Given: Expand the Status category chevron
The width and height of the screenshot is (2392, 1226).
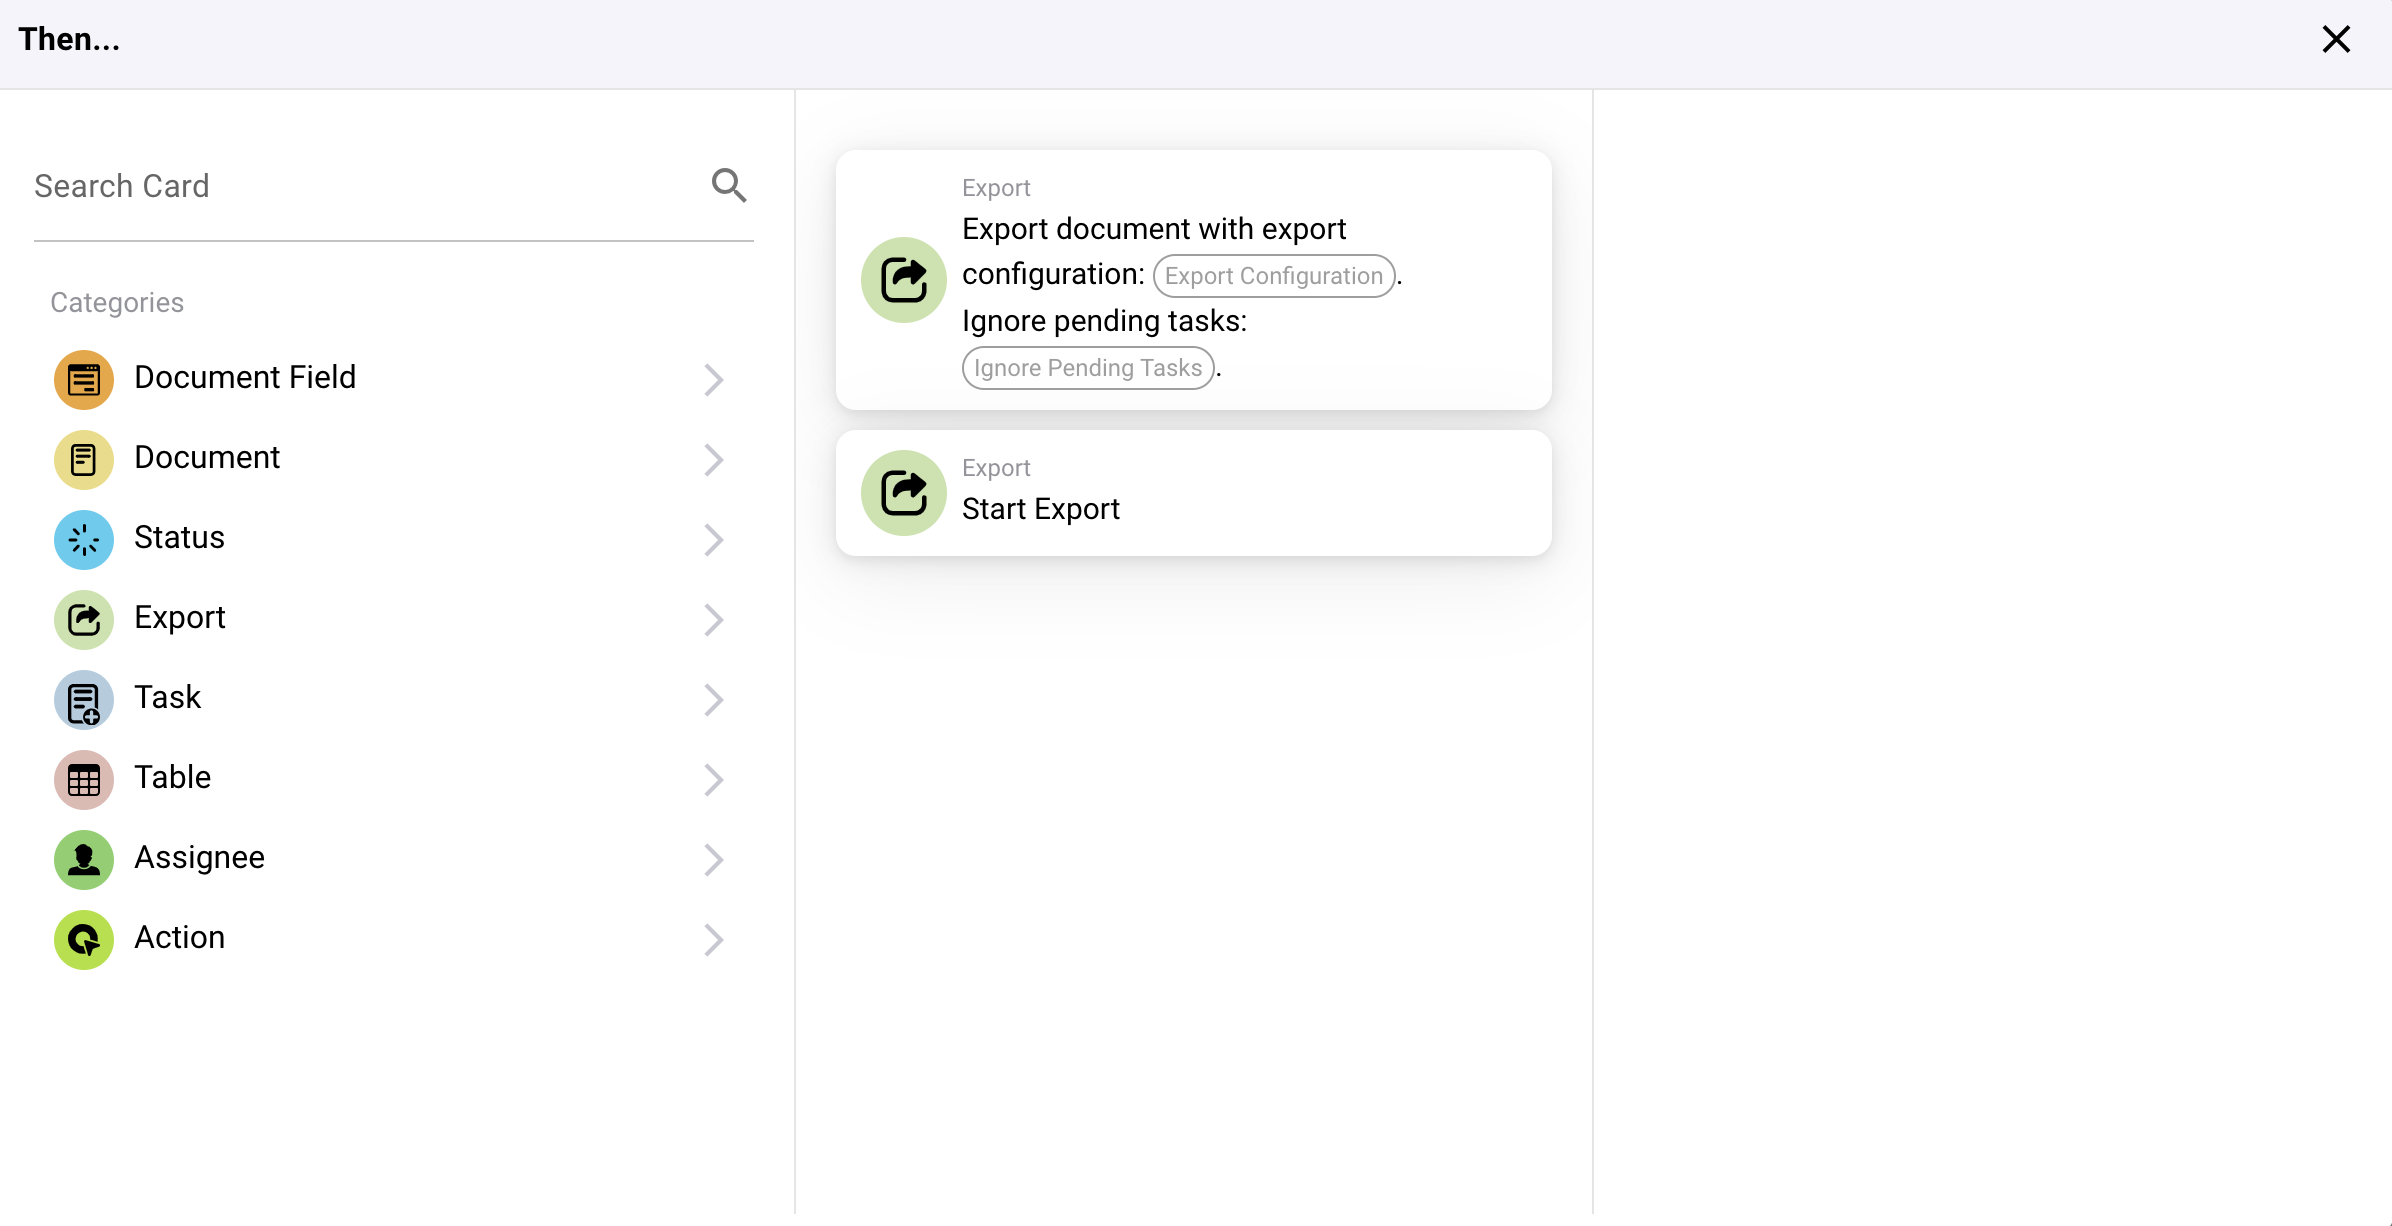Looking at the screenshot, I should point(713,539).
